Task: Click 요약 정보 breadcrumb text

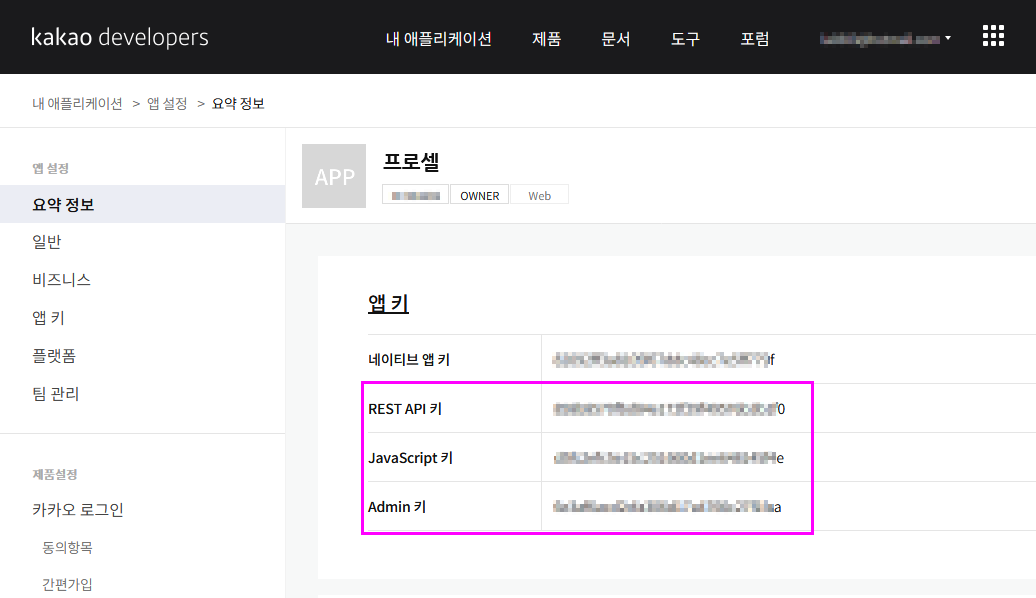Action: 238,104
